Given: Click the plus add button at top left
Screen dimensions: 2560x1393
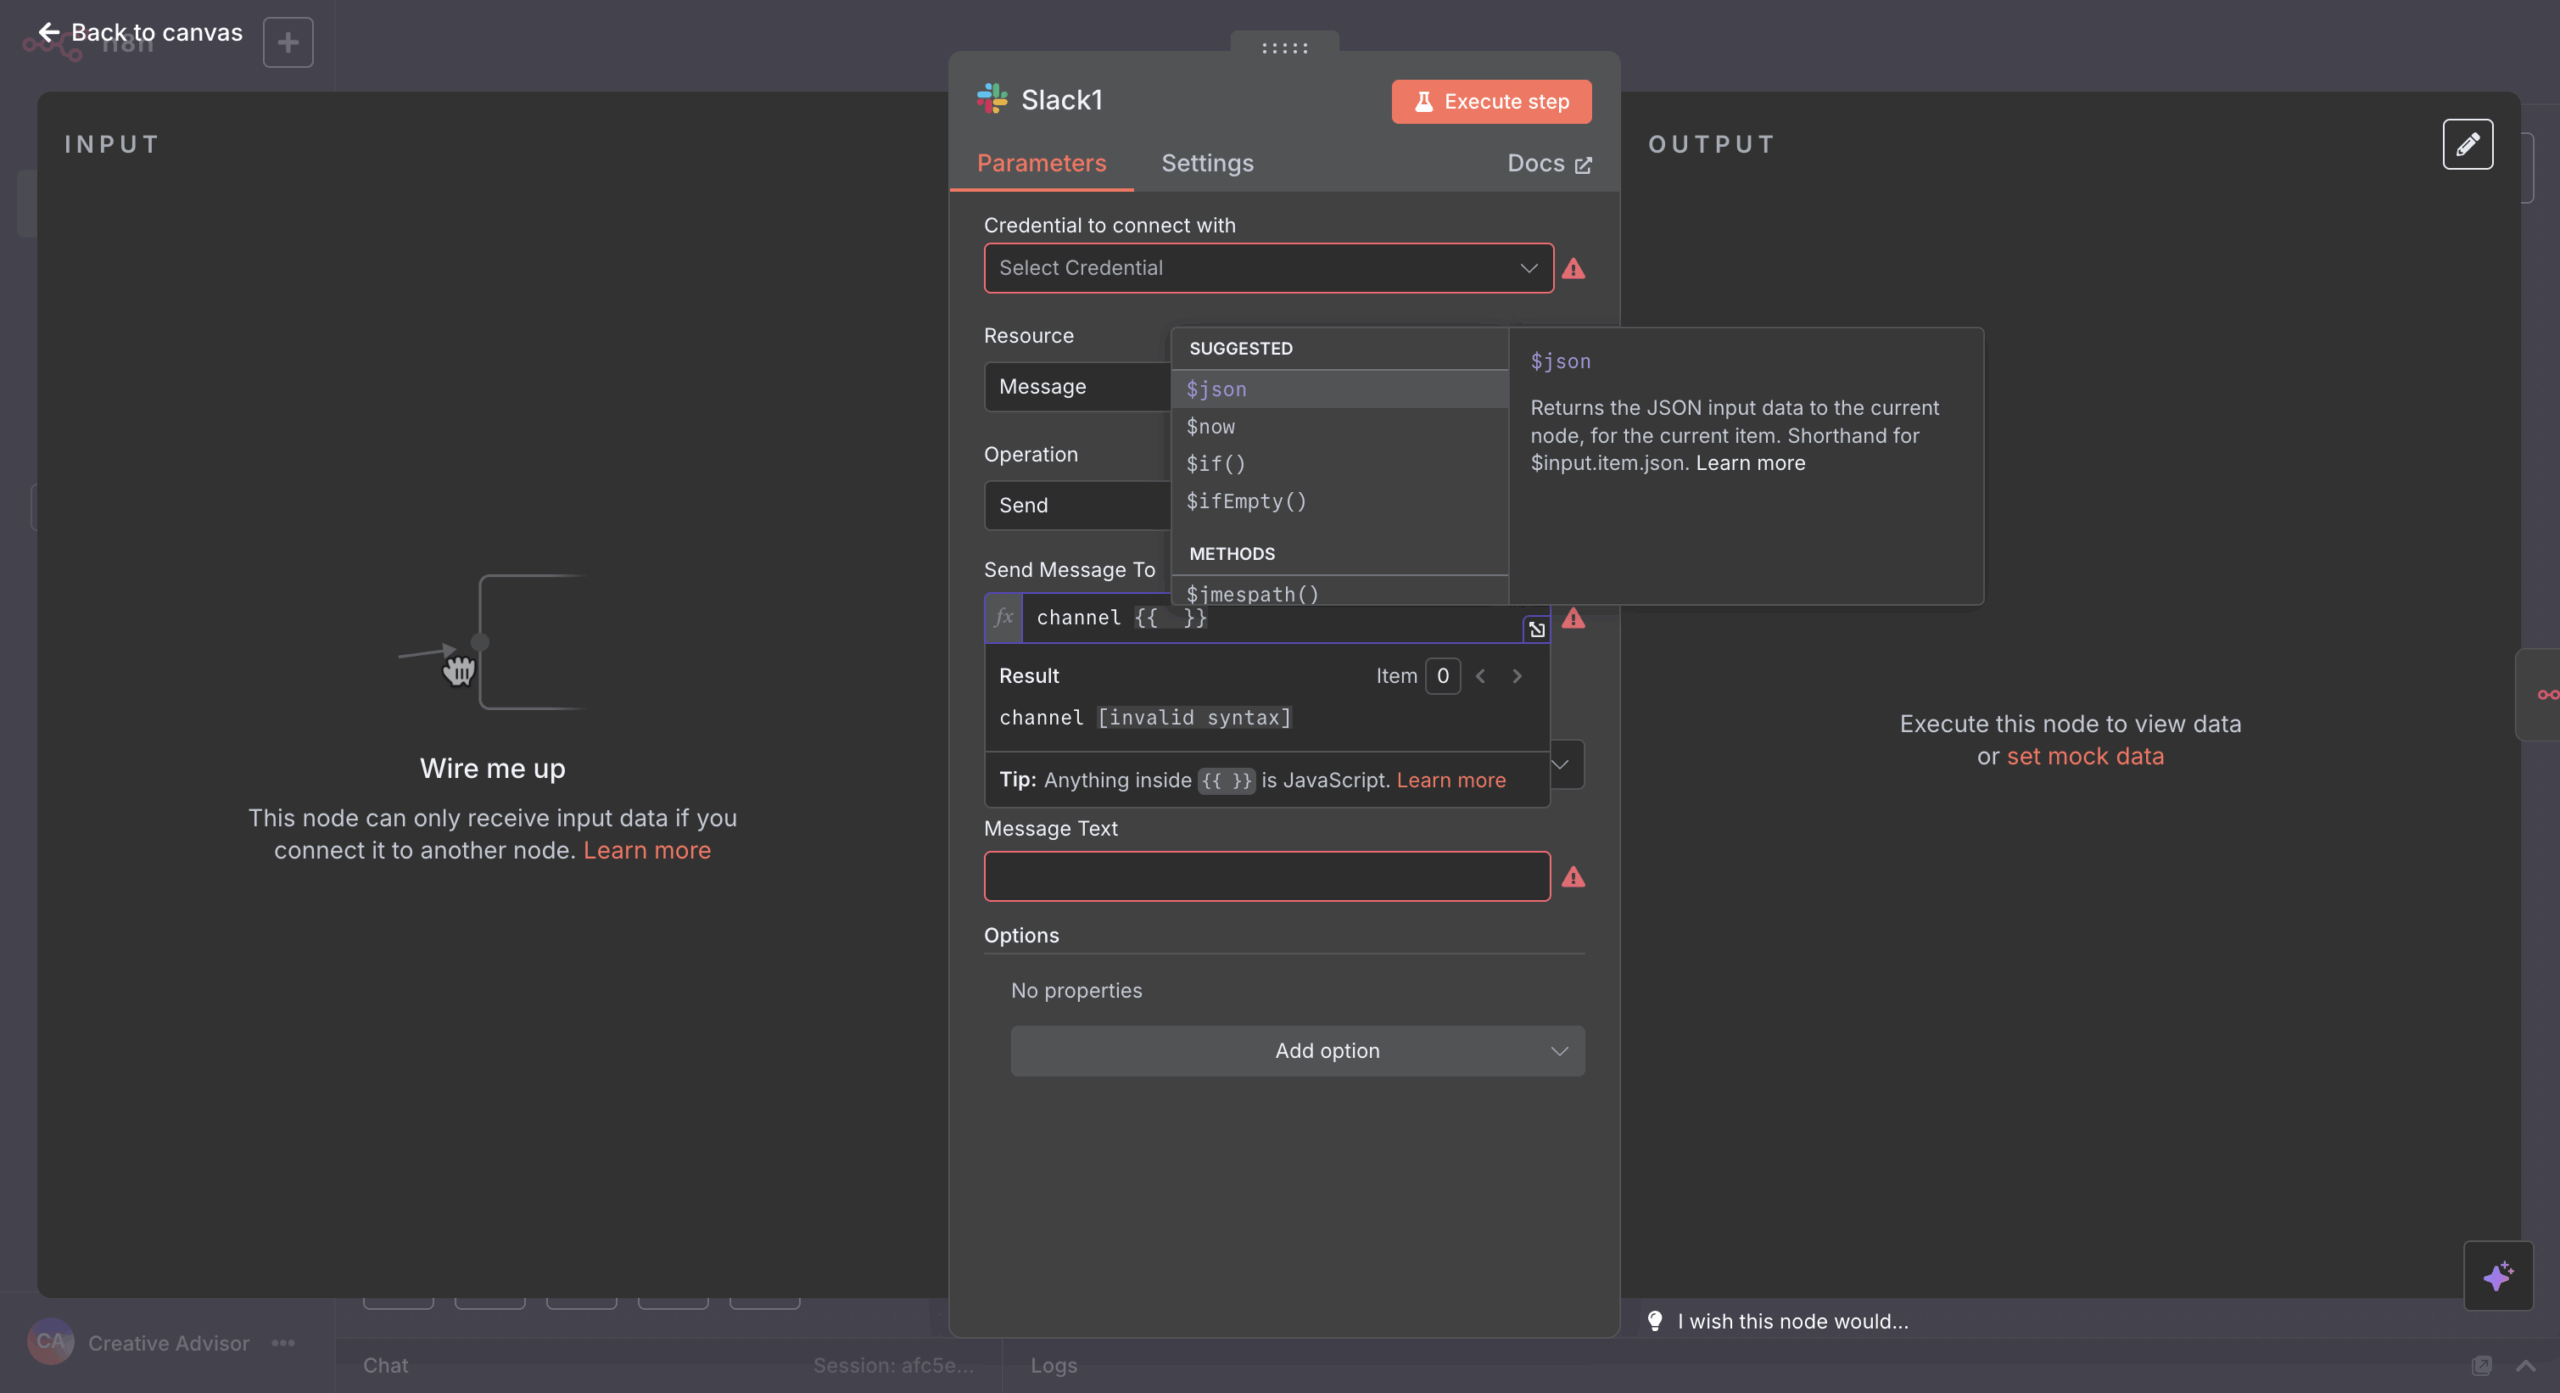Looking at the screenshot, I should pos(288,42).
